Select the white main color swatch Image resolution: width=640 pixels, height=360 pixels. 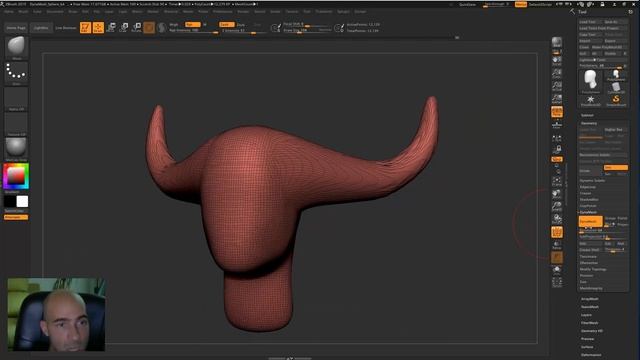coord(22,201)
